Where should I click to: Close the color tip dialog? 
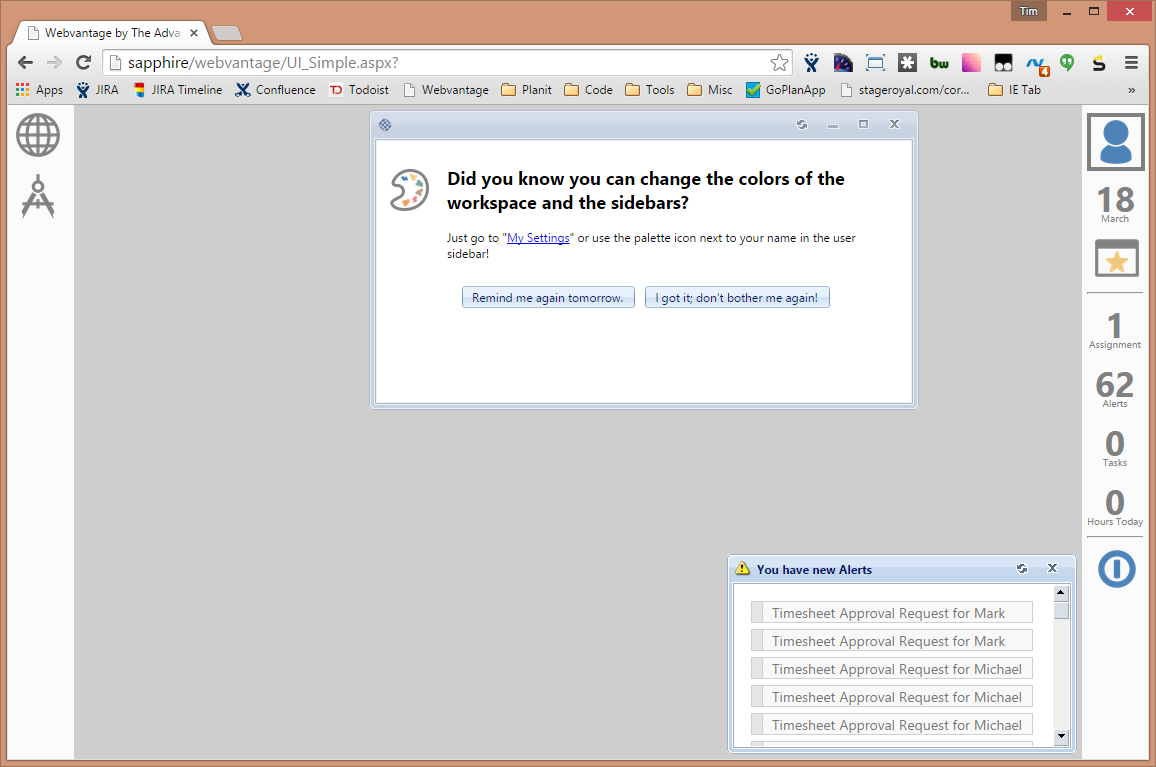tap(894, 124)
